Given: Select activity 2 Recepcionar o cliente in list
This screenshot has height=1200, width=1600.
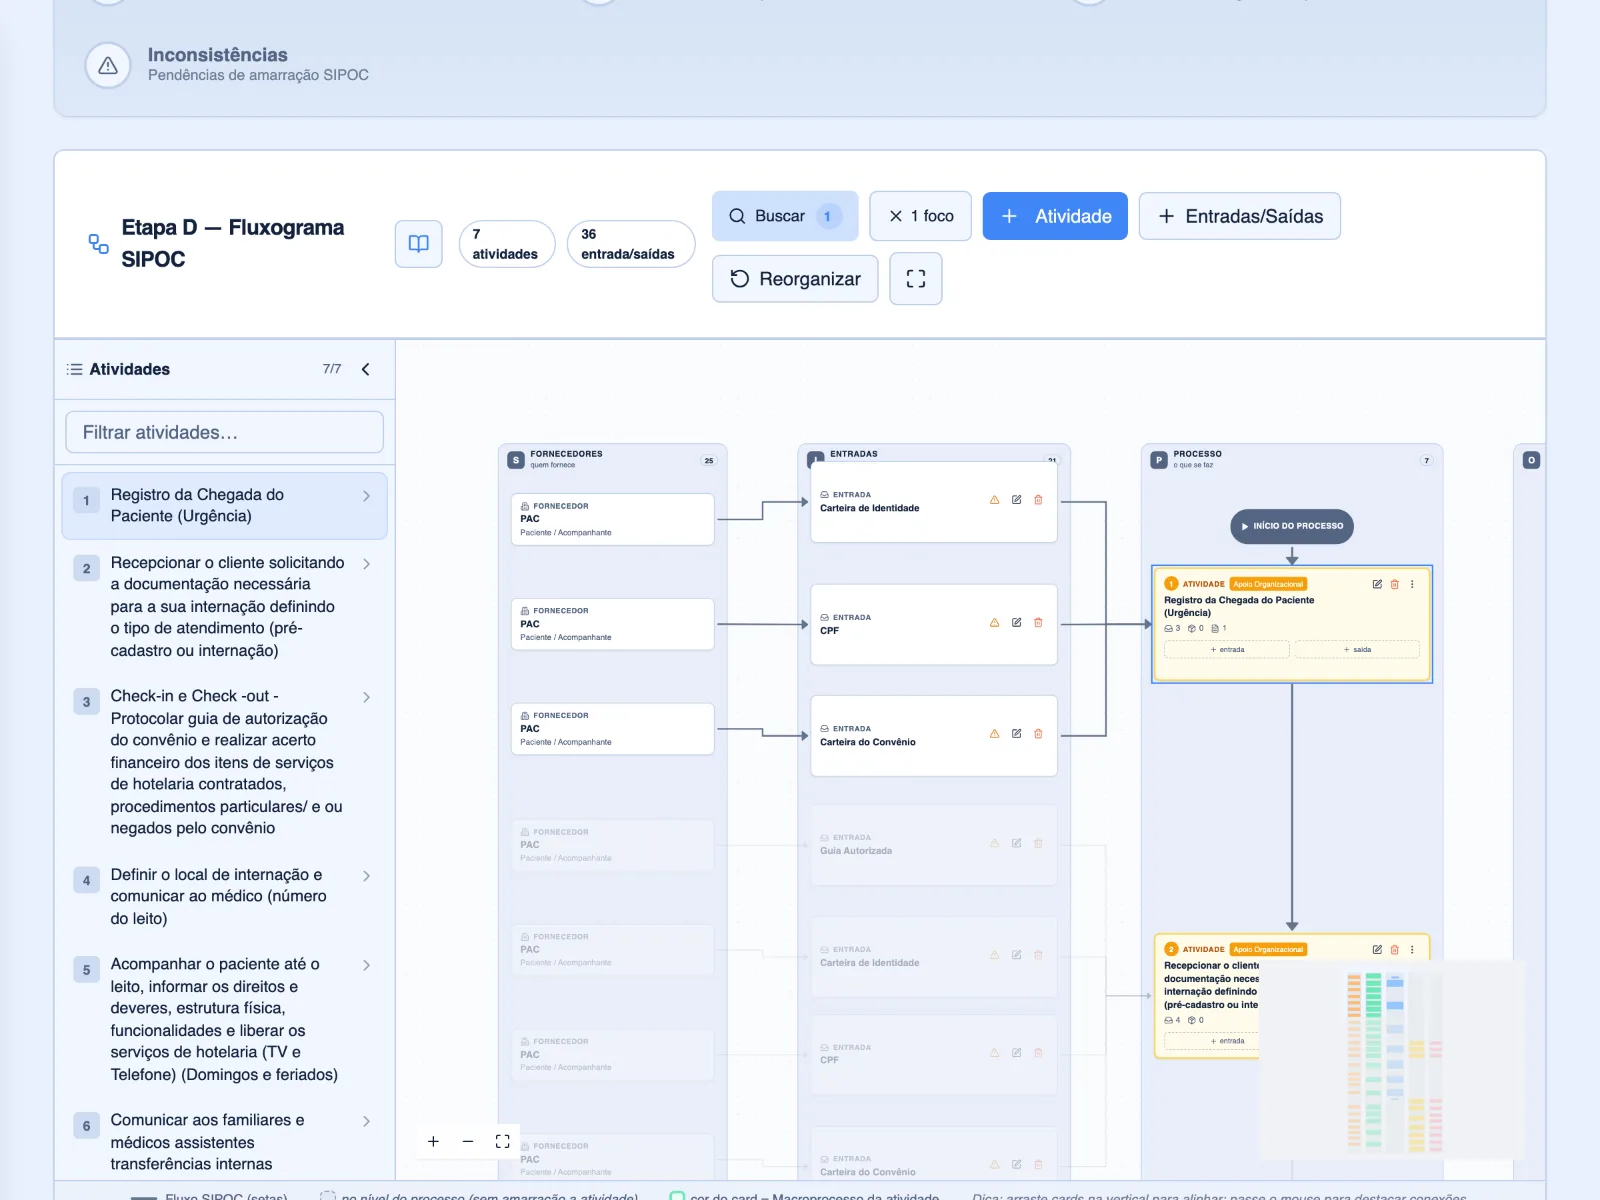Looking at the screenshot, I should 225,607.
